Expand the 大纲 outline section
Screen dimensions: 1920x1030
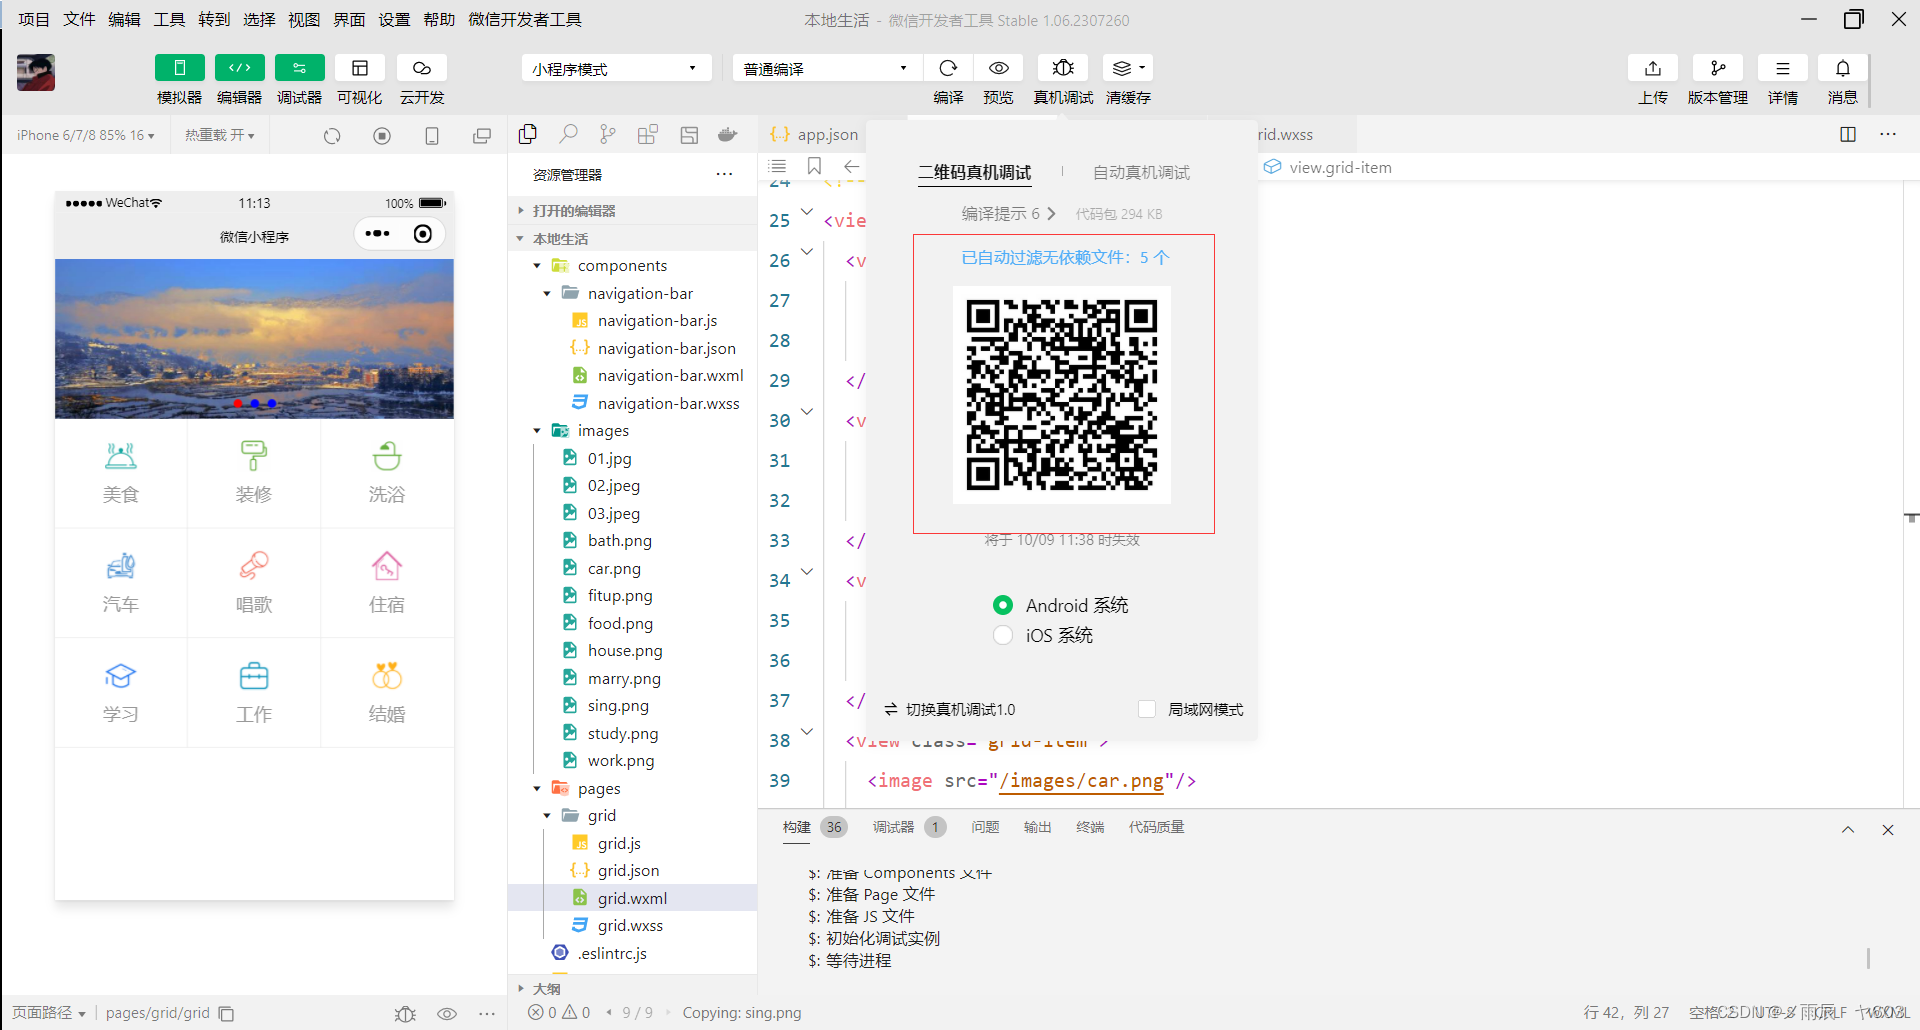click(x=632, y=988)
